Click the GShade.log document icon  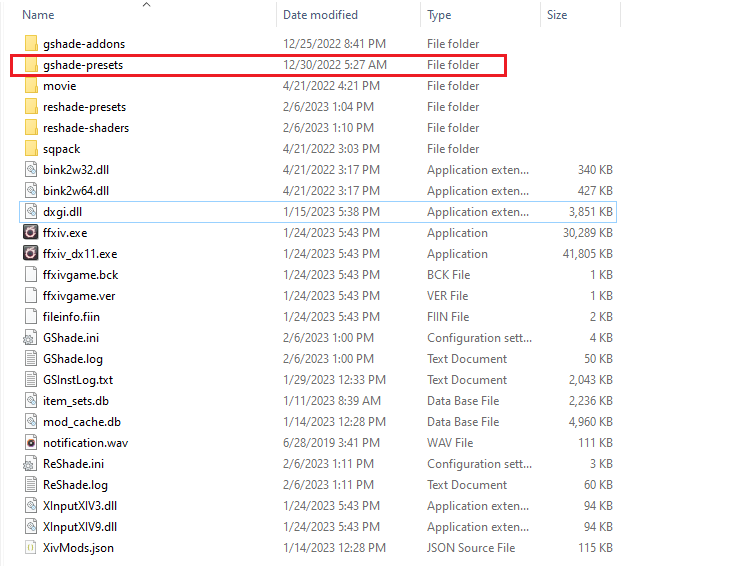(31, 359)
